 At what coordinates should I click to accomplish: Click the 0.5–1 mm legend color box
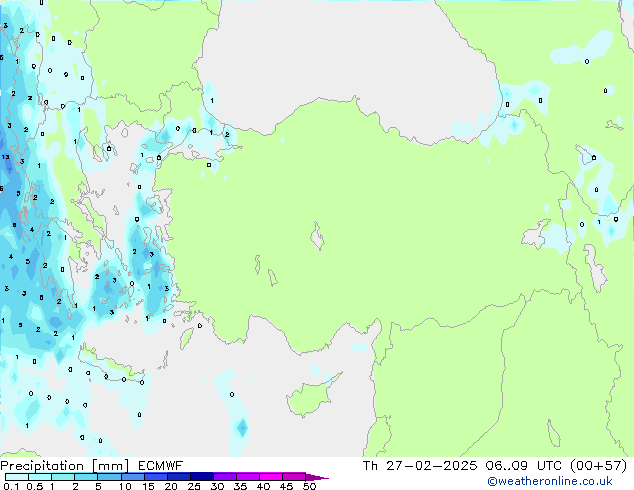coord(40,477)
